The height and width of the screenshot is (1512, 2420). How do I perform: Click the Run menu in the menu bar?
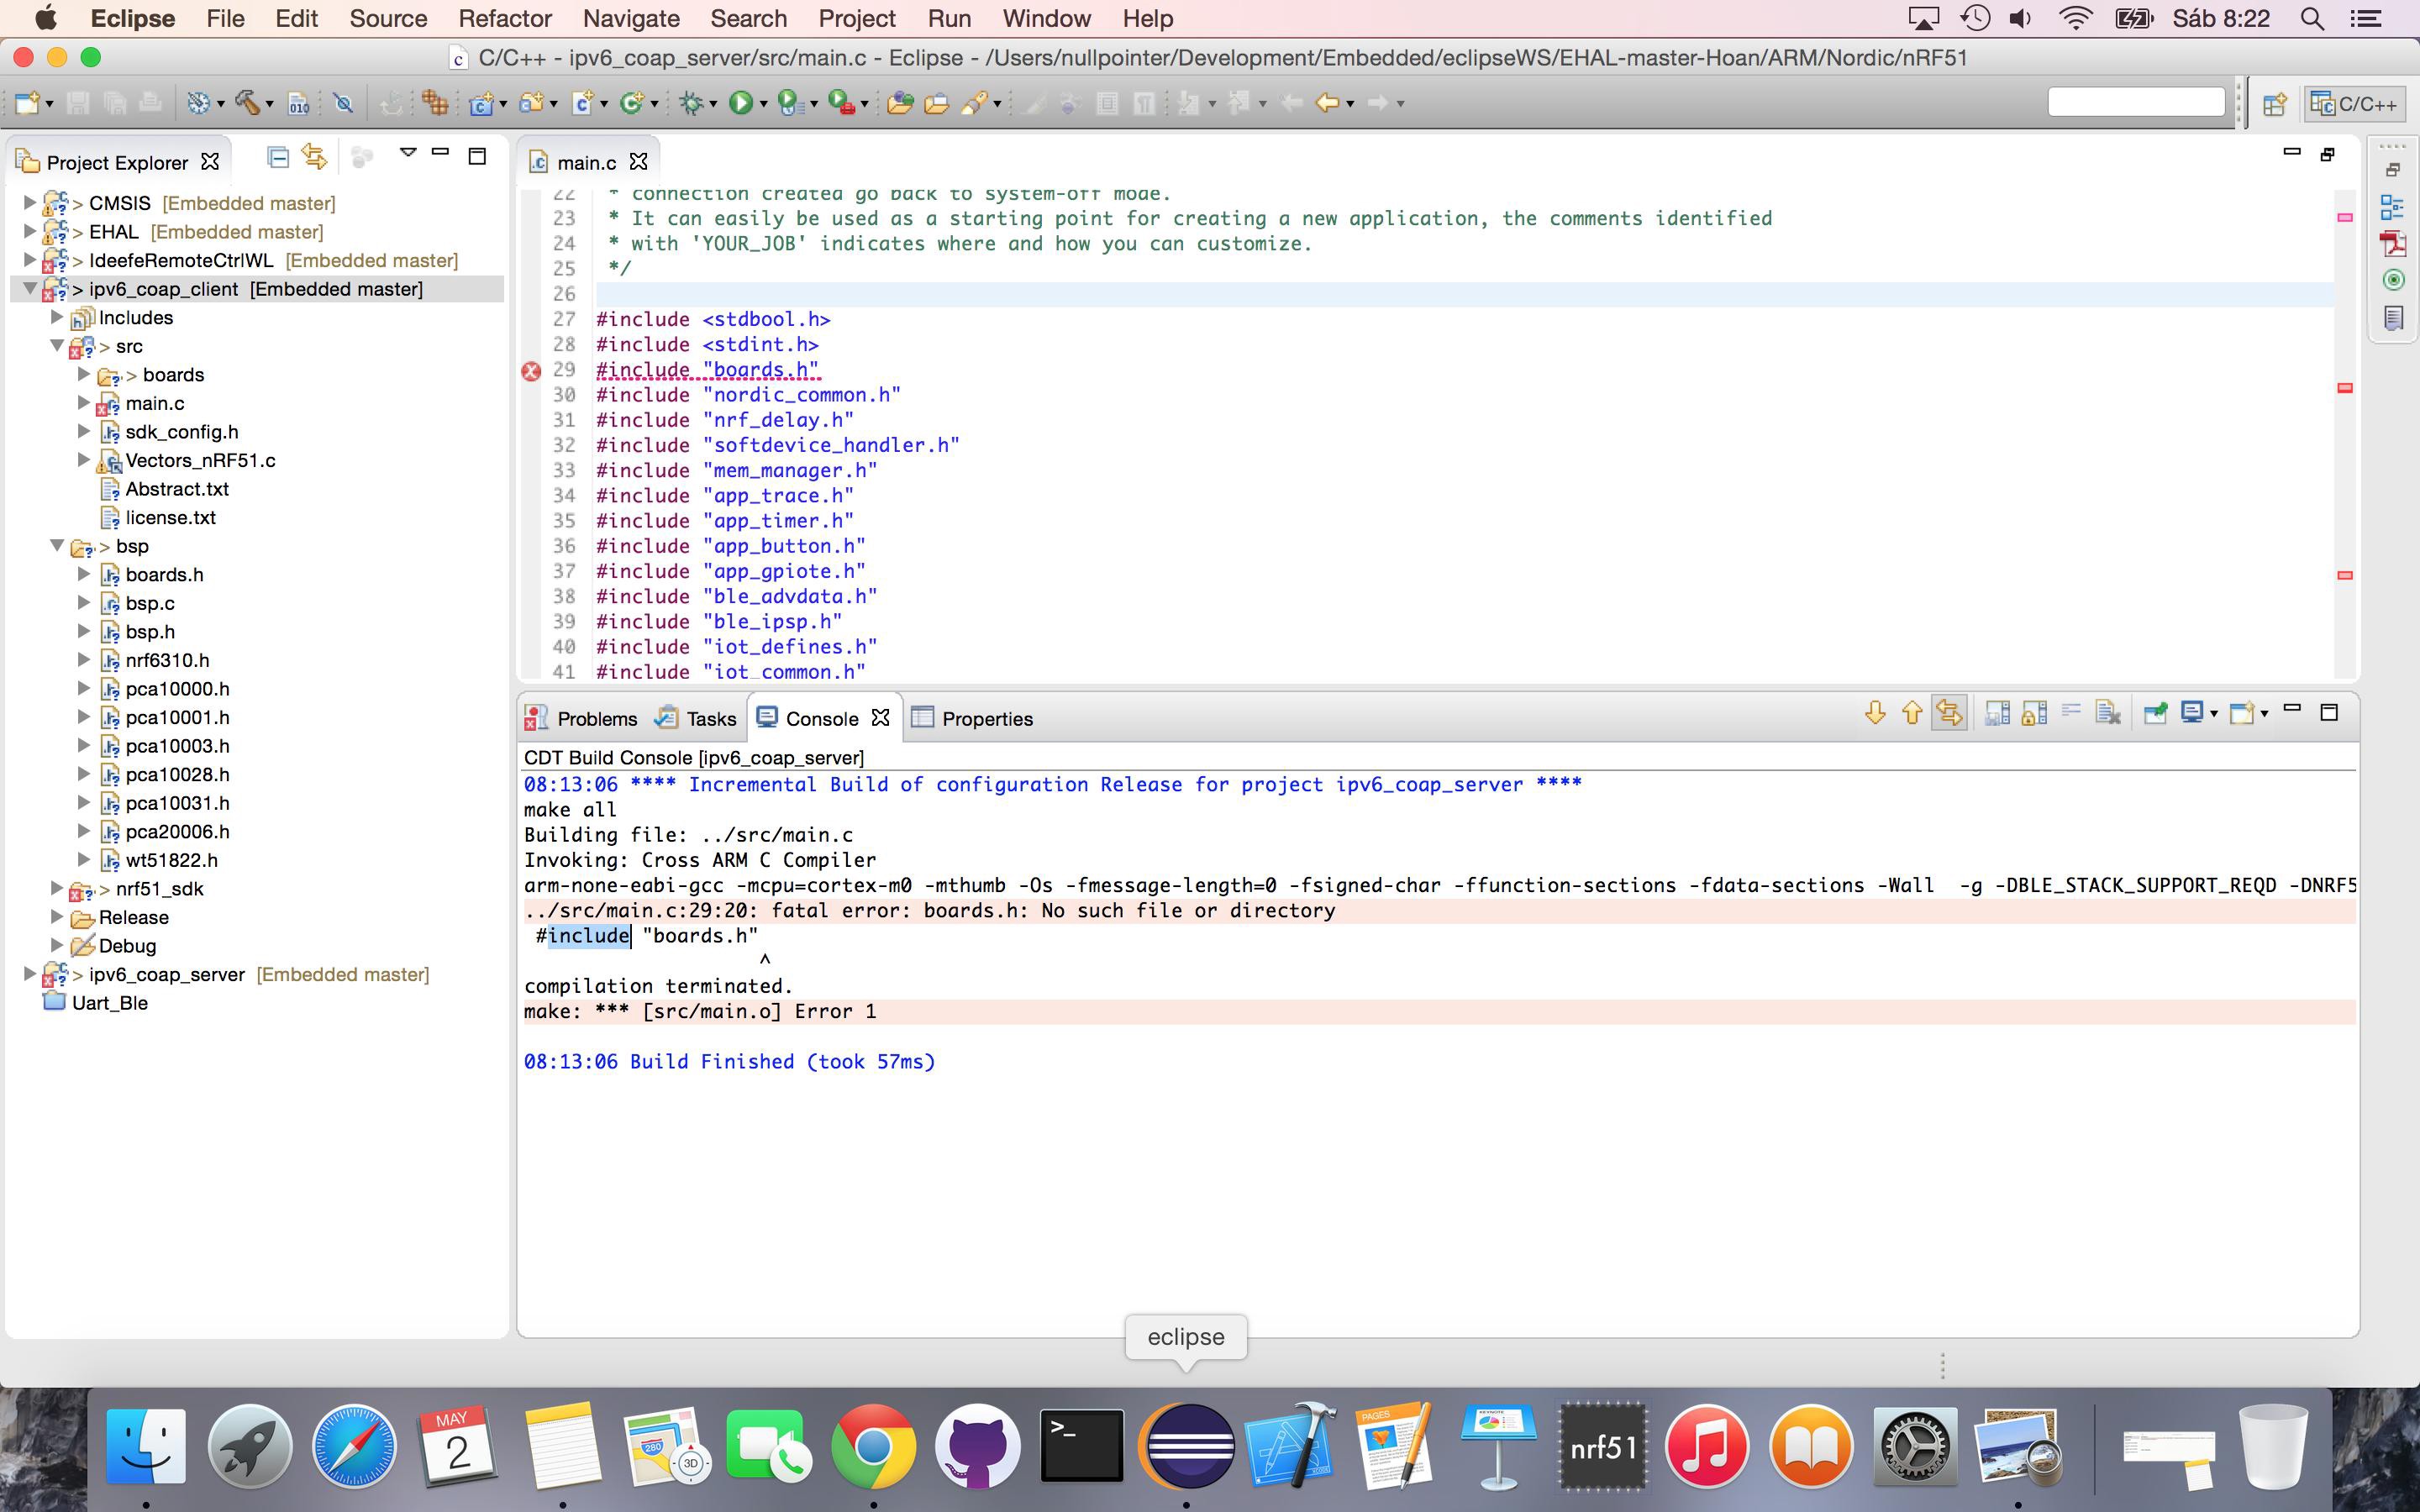[x=946, y=19]
